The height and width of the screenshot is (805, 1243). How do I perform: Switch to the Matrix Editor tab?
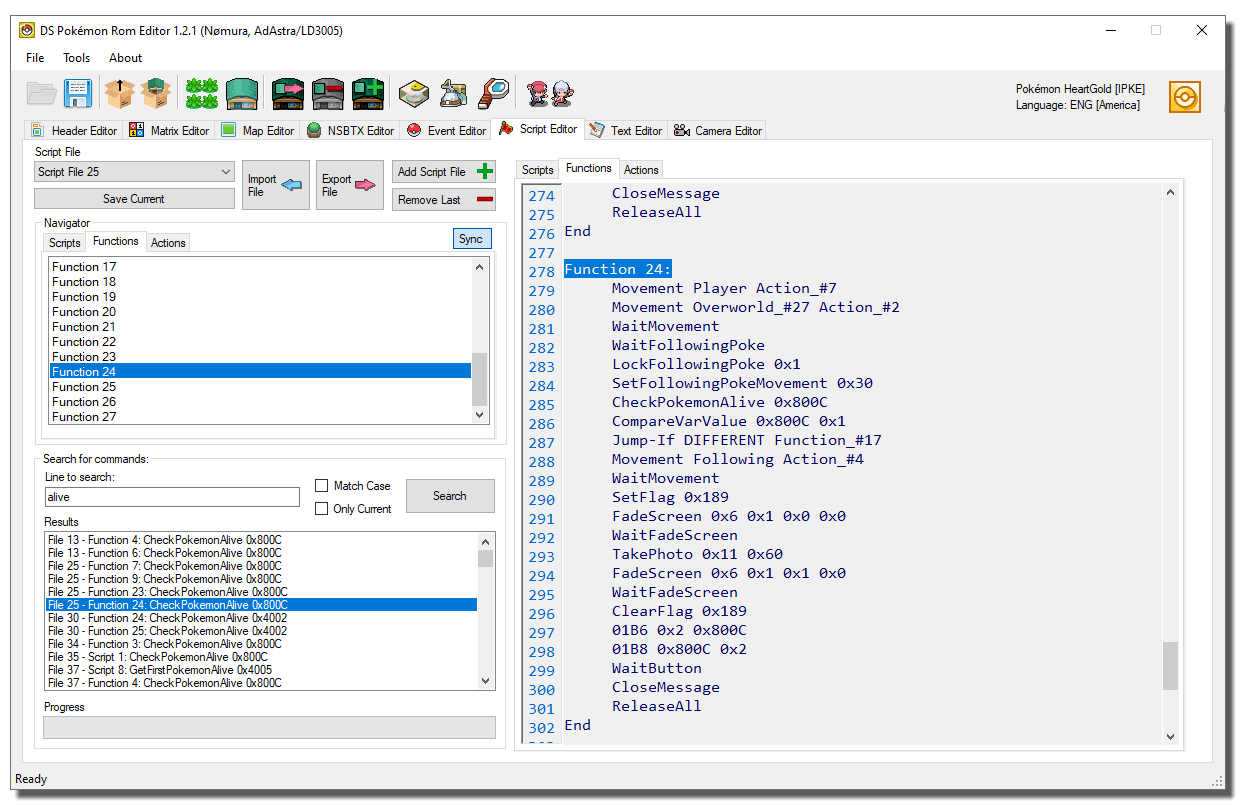170,131
